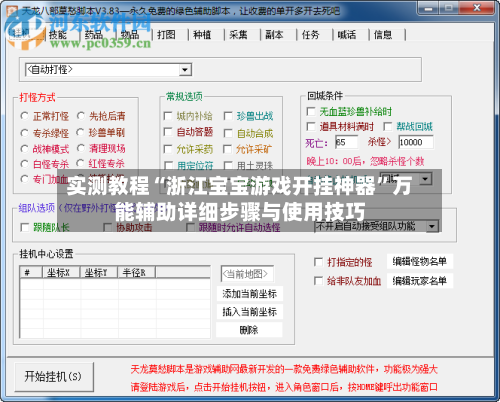Viewport: 500px width, 402px height.
Task: Choose the 红怪专杀 radio option
Action: [x=80, y=163]
